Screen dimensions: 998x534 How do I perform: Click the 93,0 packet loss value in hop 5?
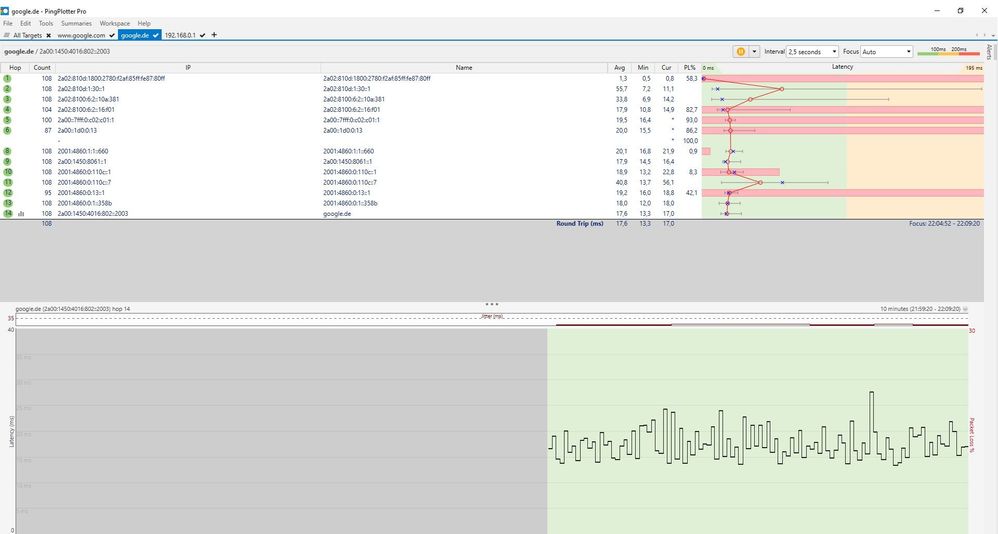(692, 120)
